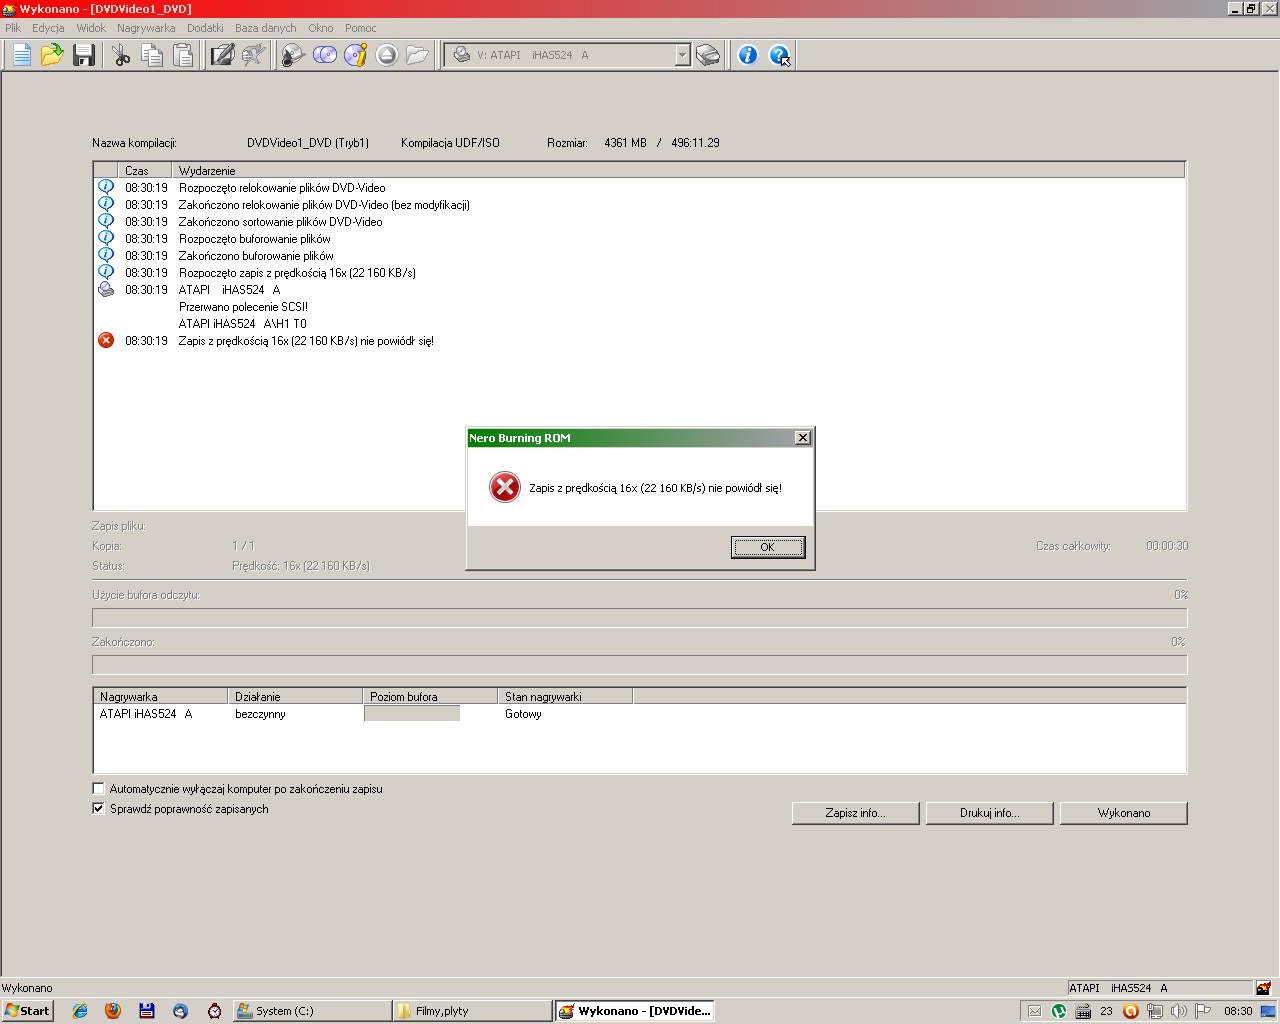1280x1024 pixels.
Task: Open the Dodatki menu
Action: [205, 28]
